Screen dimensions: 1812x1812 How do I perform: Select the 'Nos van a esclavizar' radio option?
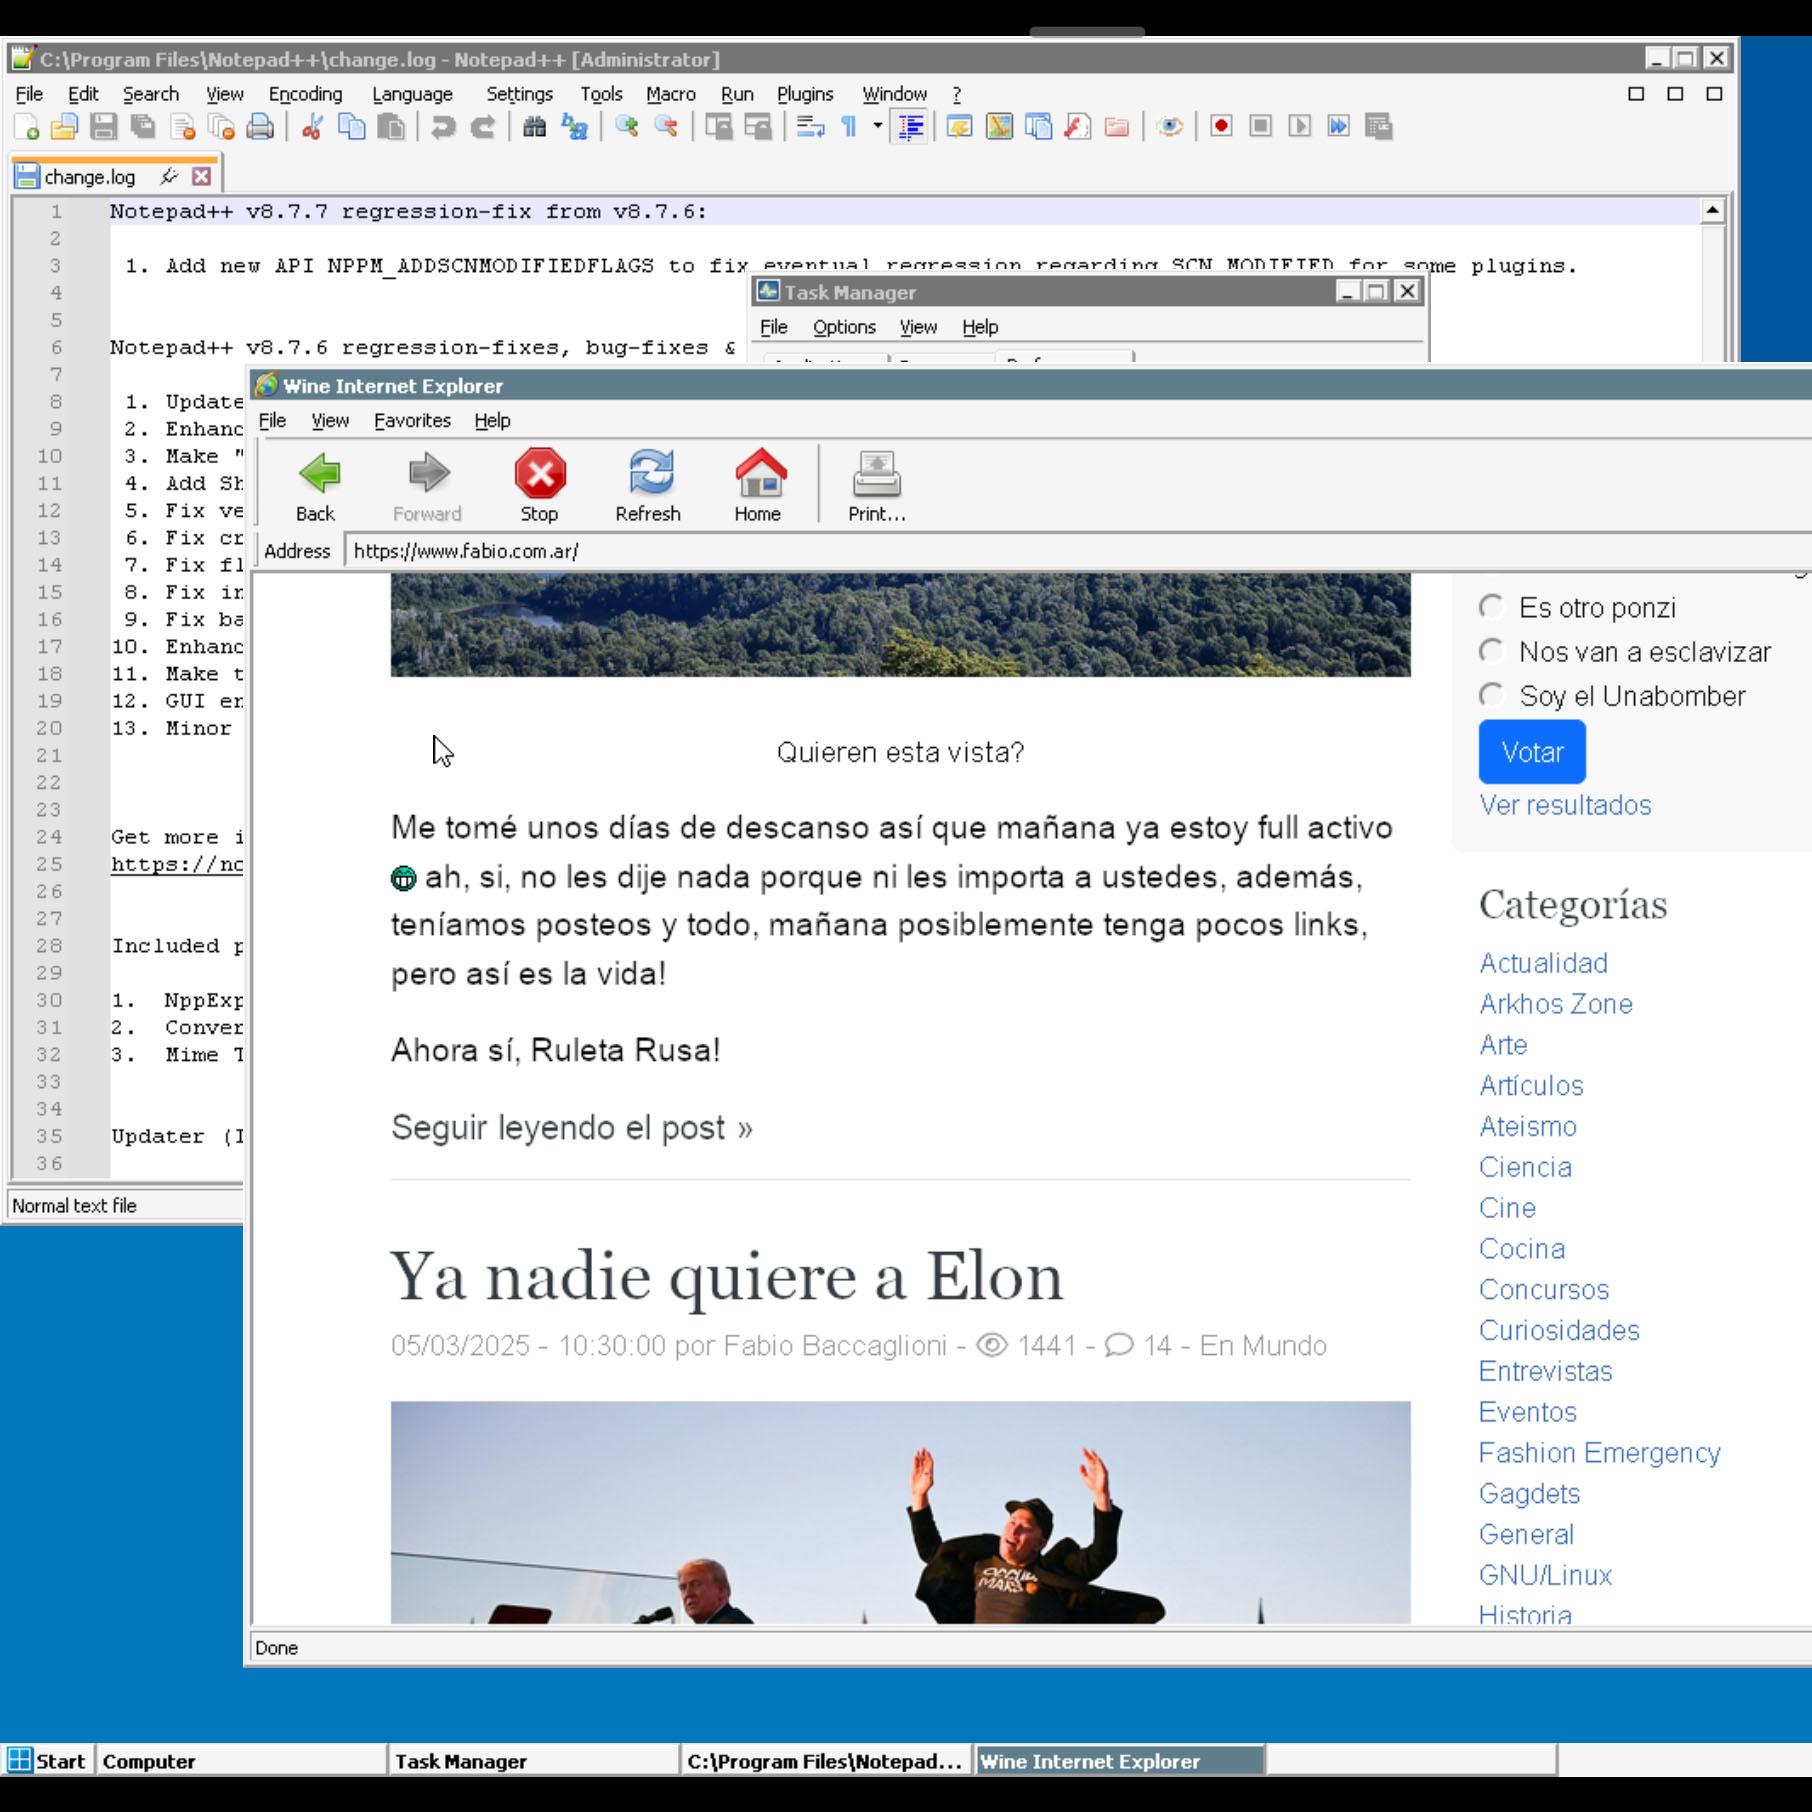point(1491,651)
